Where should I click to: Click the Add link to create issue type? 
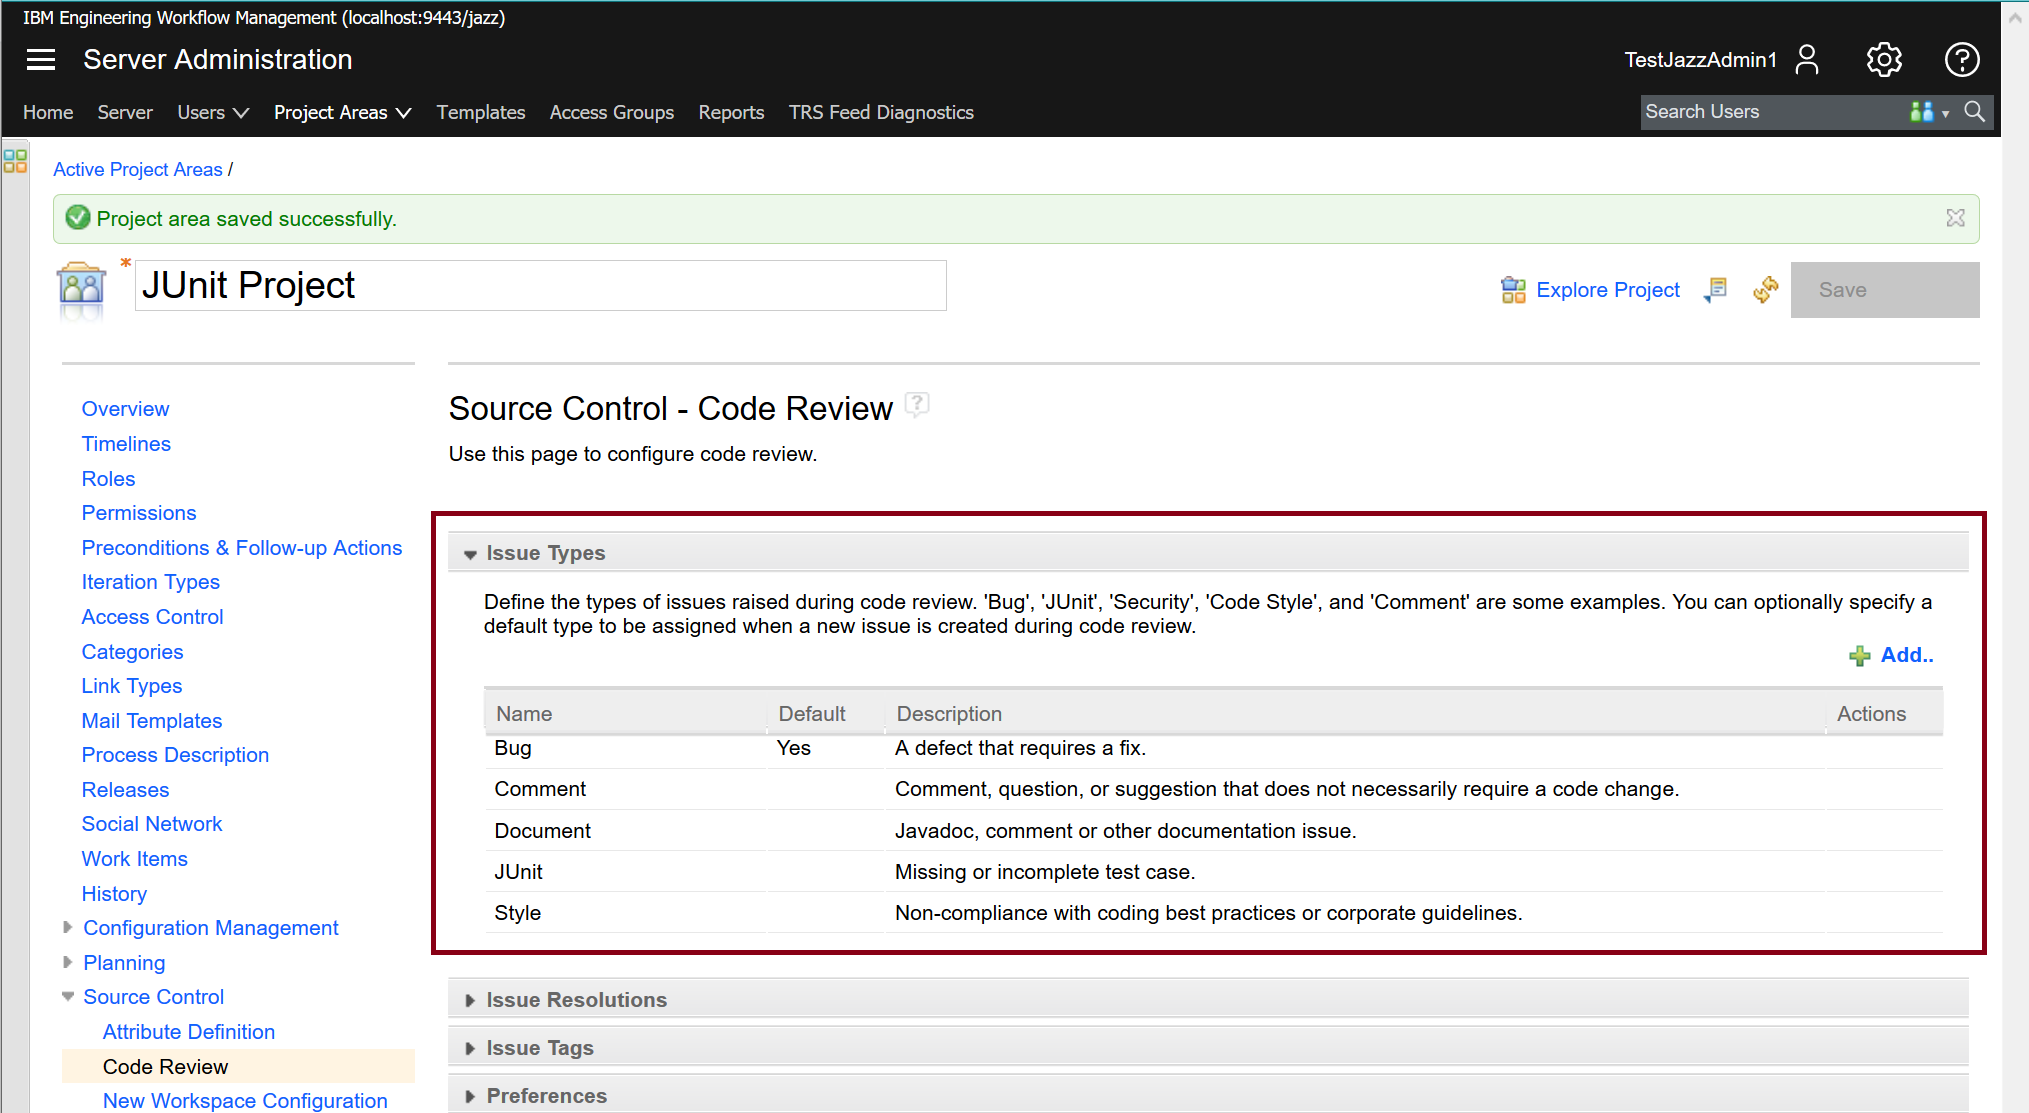tap(1905, 655)
